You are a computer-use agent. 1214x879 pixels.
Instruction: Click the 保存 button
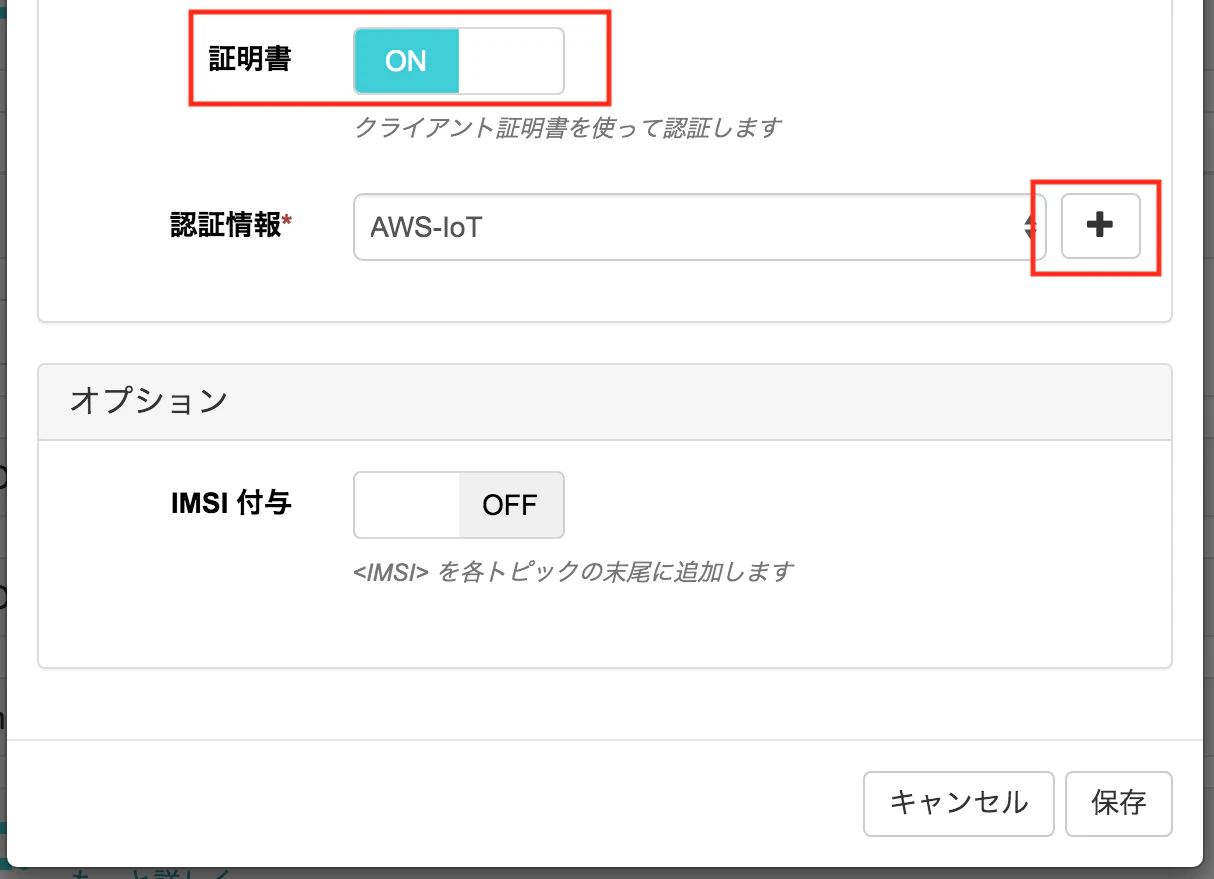click(x=1118, y=803)
